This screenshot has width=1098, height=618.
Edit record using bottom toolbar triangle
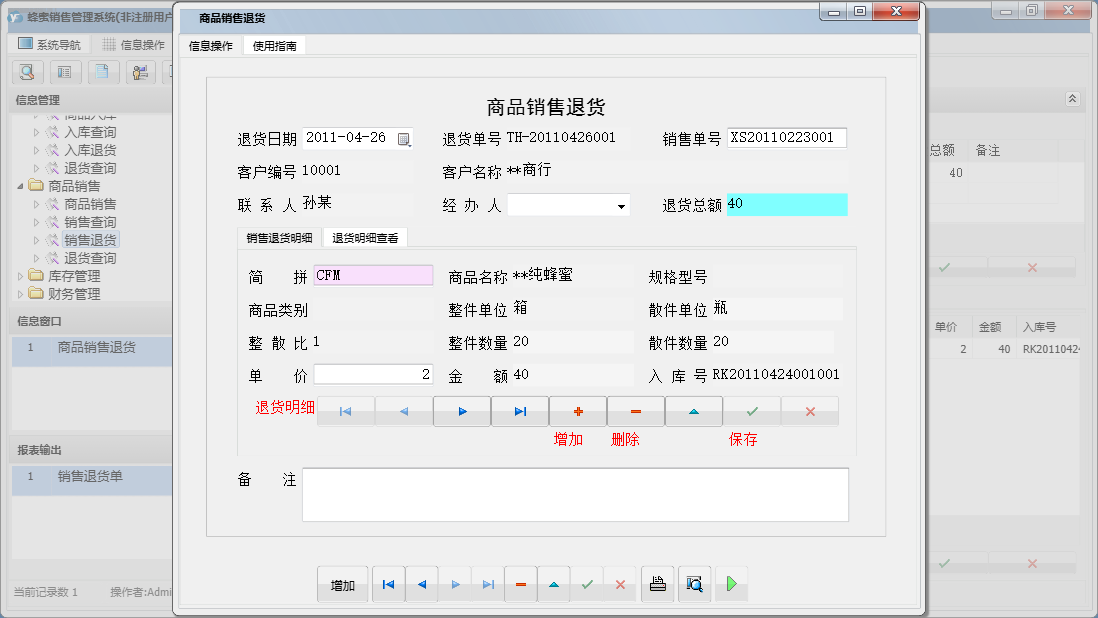[554, 584]
